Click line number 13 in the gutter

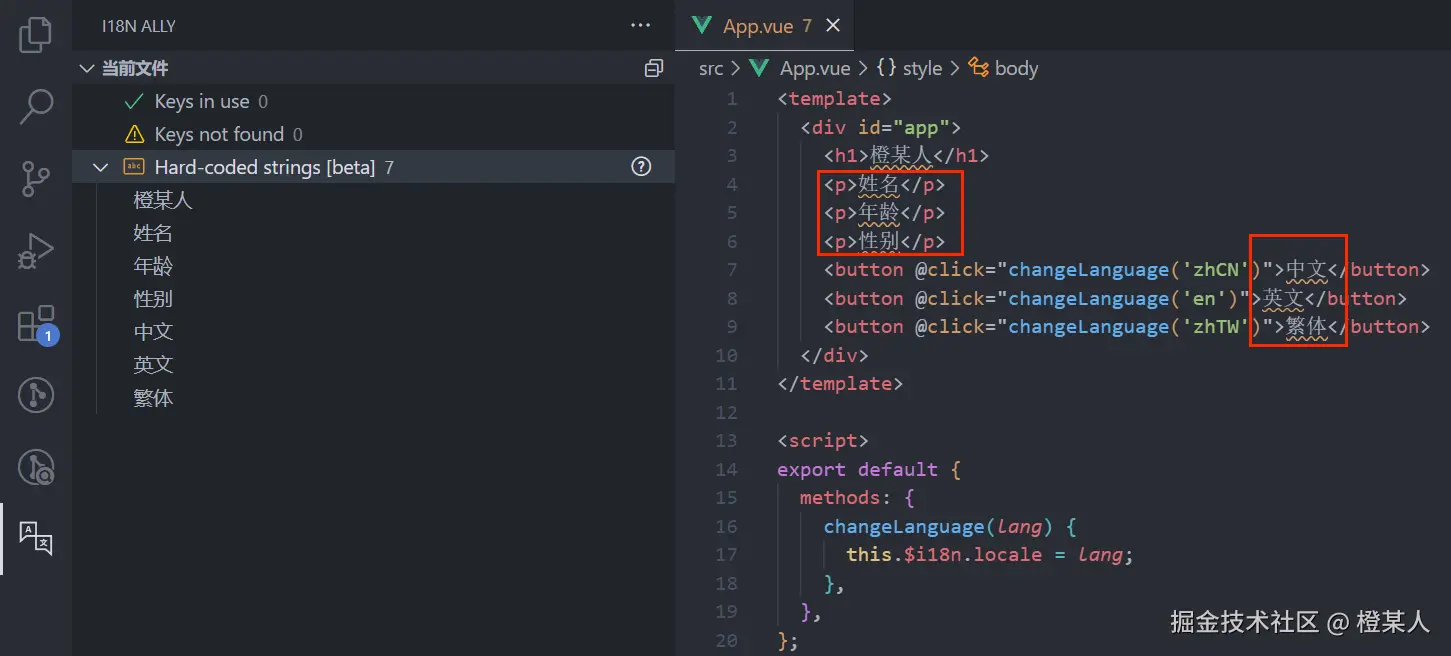coord(727,441)
